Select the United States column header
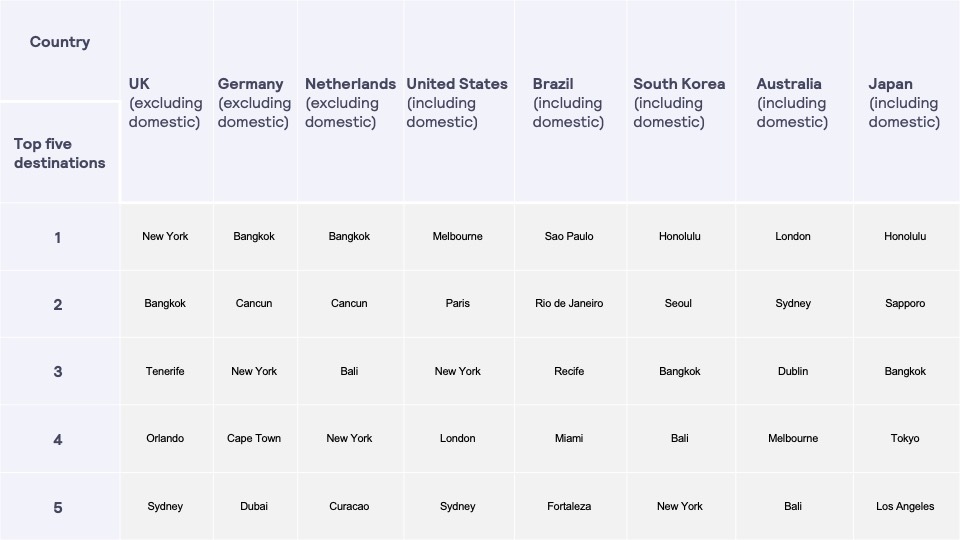Viewport: 960px width, 540px height. pyautogui.click(x=457, y=102)
